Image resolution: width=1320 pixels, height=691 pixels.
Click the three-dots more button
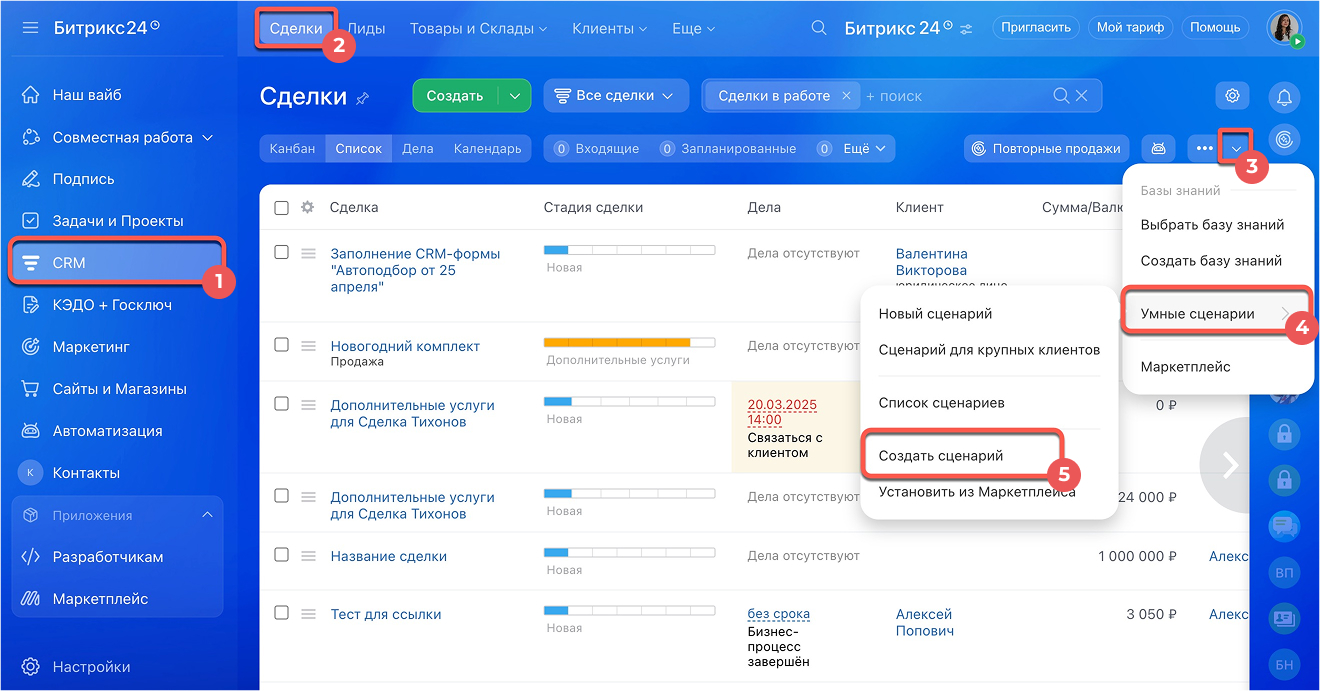coord(1202,148)
